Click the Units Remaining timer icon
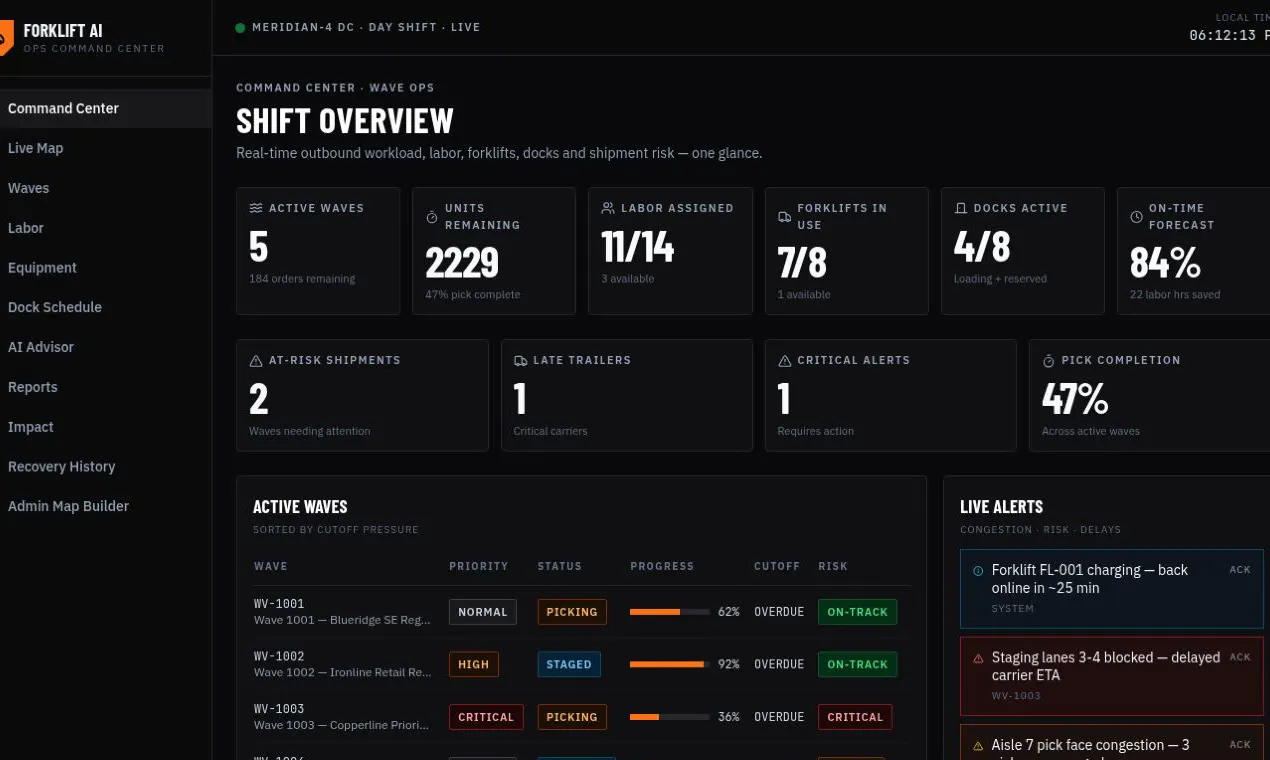The width and height of the screenshot is (1270, 760). [432, 216]
